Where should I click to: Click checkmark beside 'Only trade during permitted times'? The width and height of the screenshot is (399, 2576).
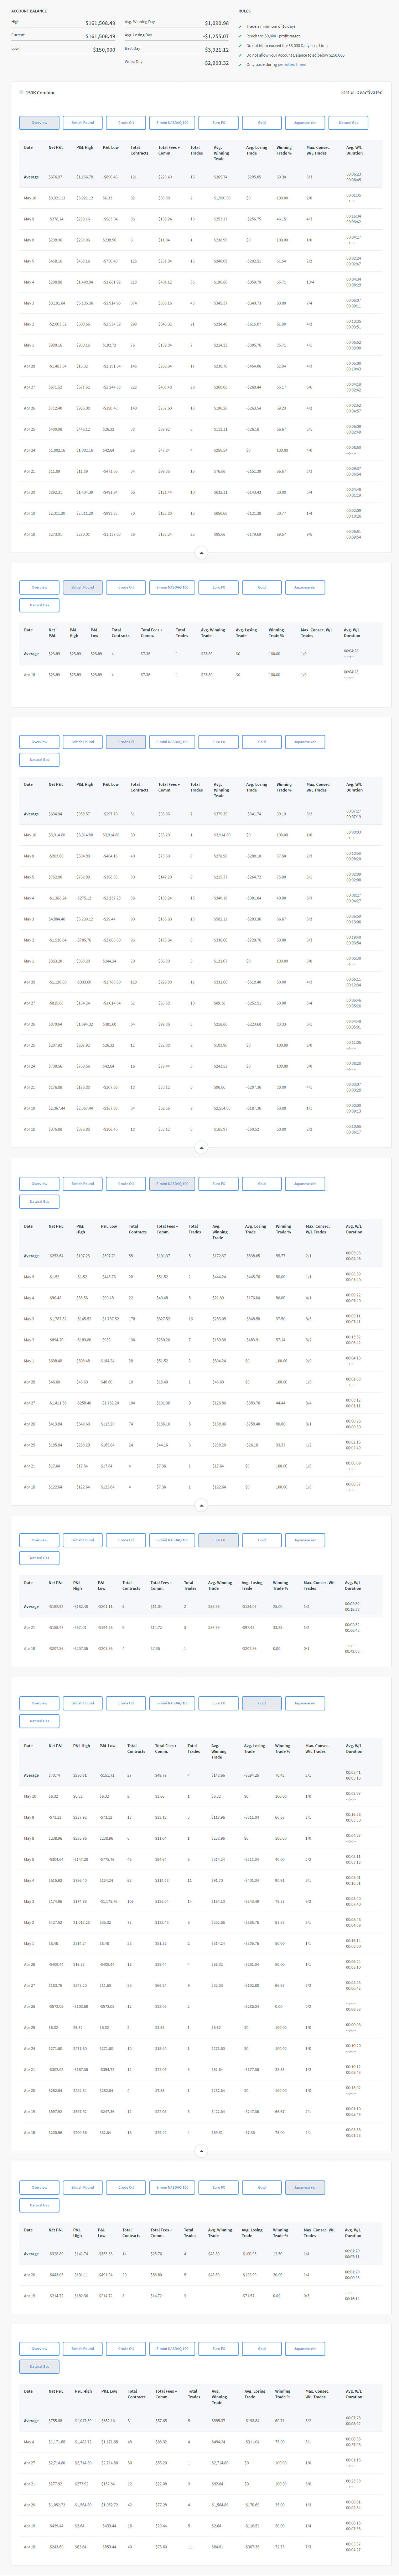240,64
